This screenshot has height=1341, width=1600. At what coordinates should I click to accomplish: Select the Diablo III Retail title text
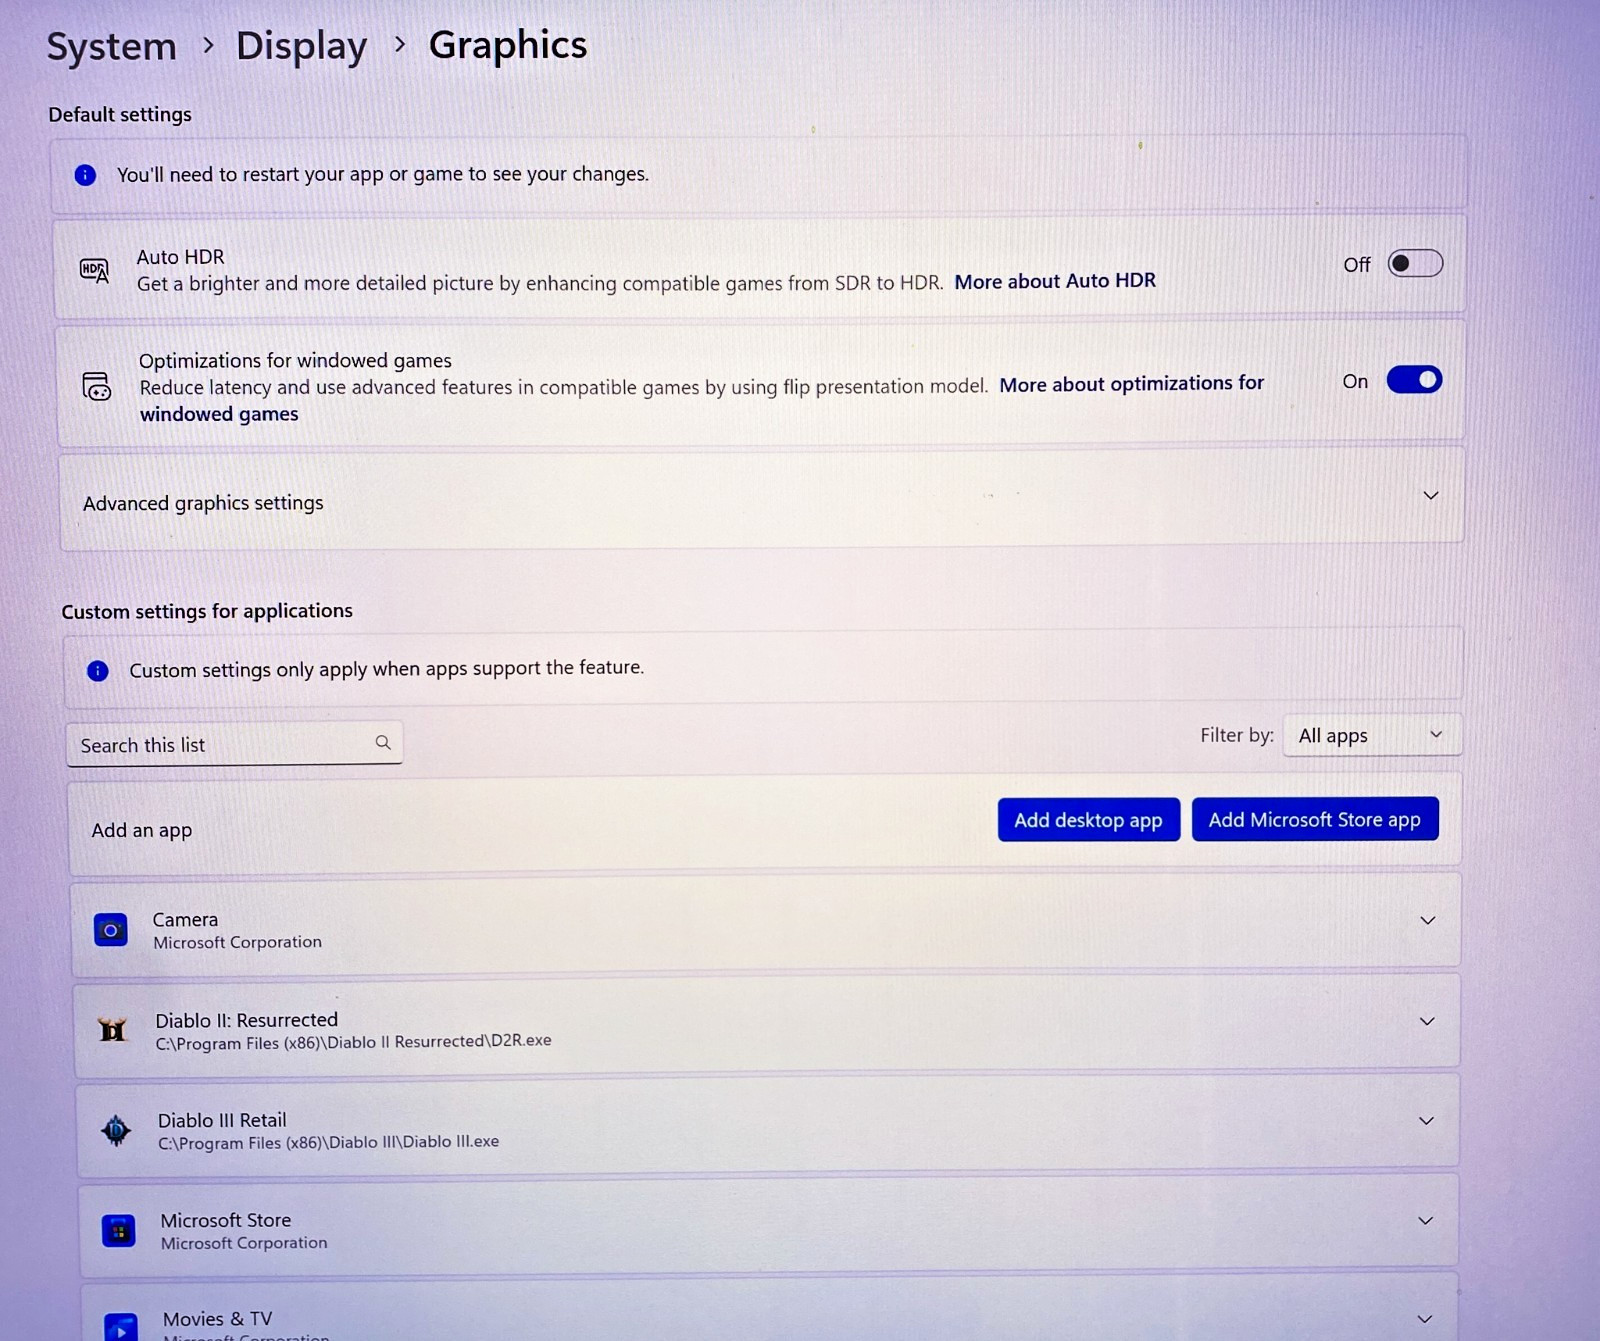pyautogui.click(x=222, y=1120)
